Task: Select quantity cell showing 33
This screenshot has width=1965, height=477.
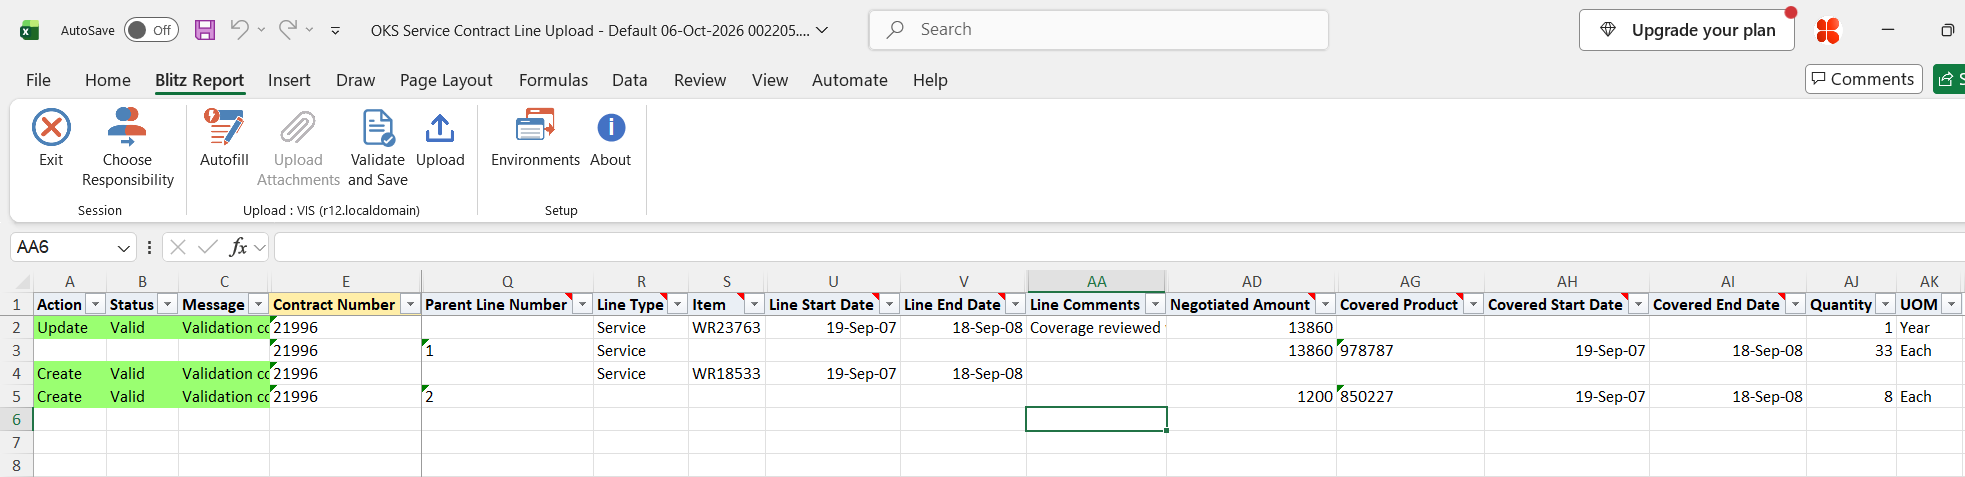Action: coord(1851,351)
